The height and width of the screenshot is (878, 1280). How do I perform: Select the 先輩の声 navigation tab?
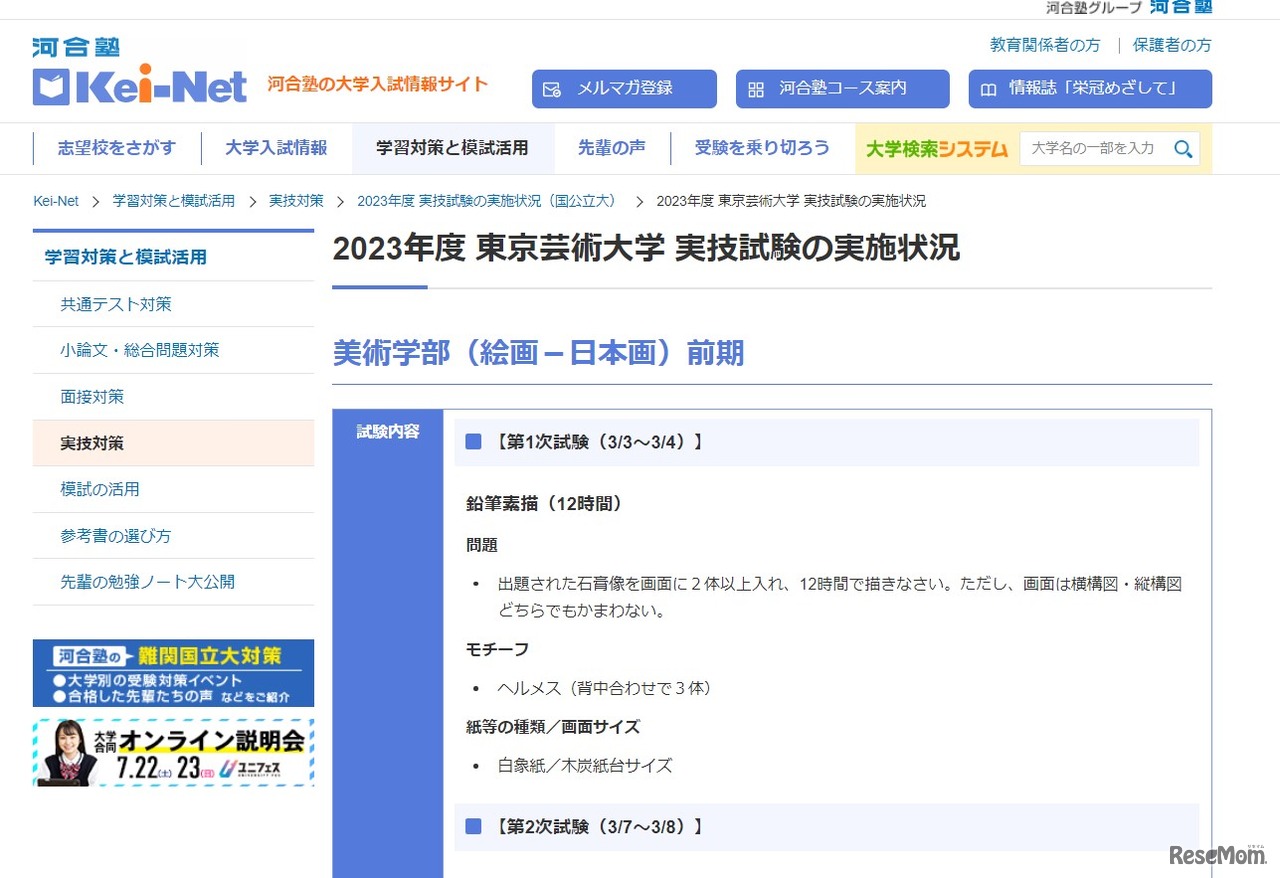pos(611,148)
